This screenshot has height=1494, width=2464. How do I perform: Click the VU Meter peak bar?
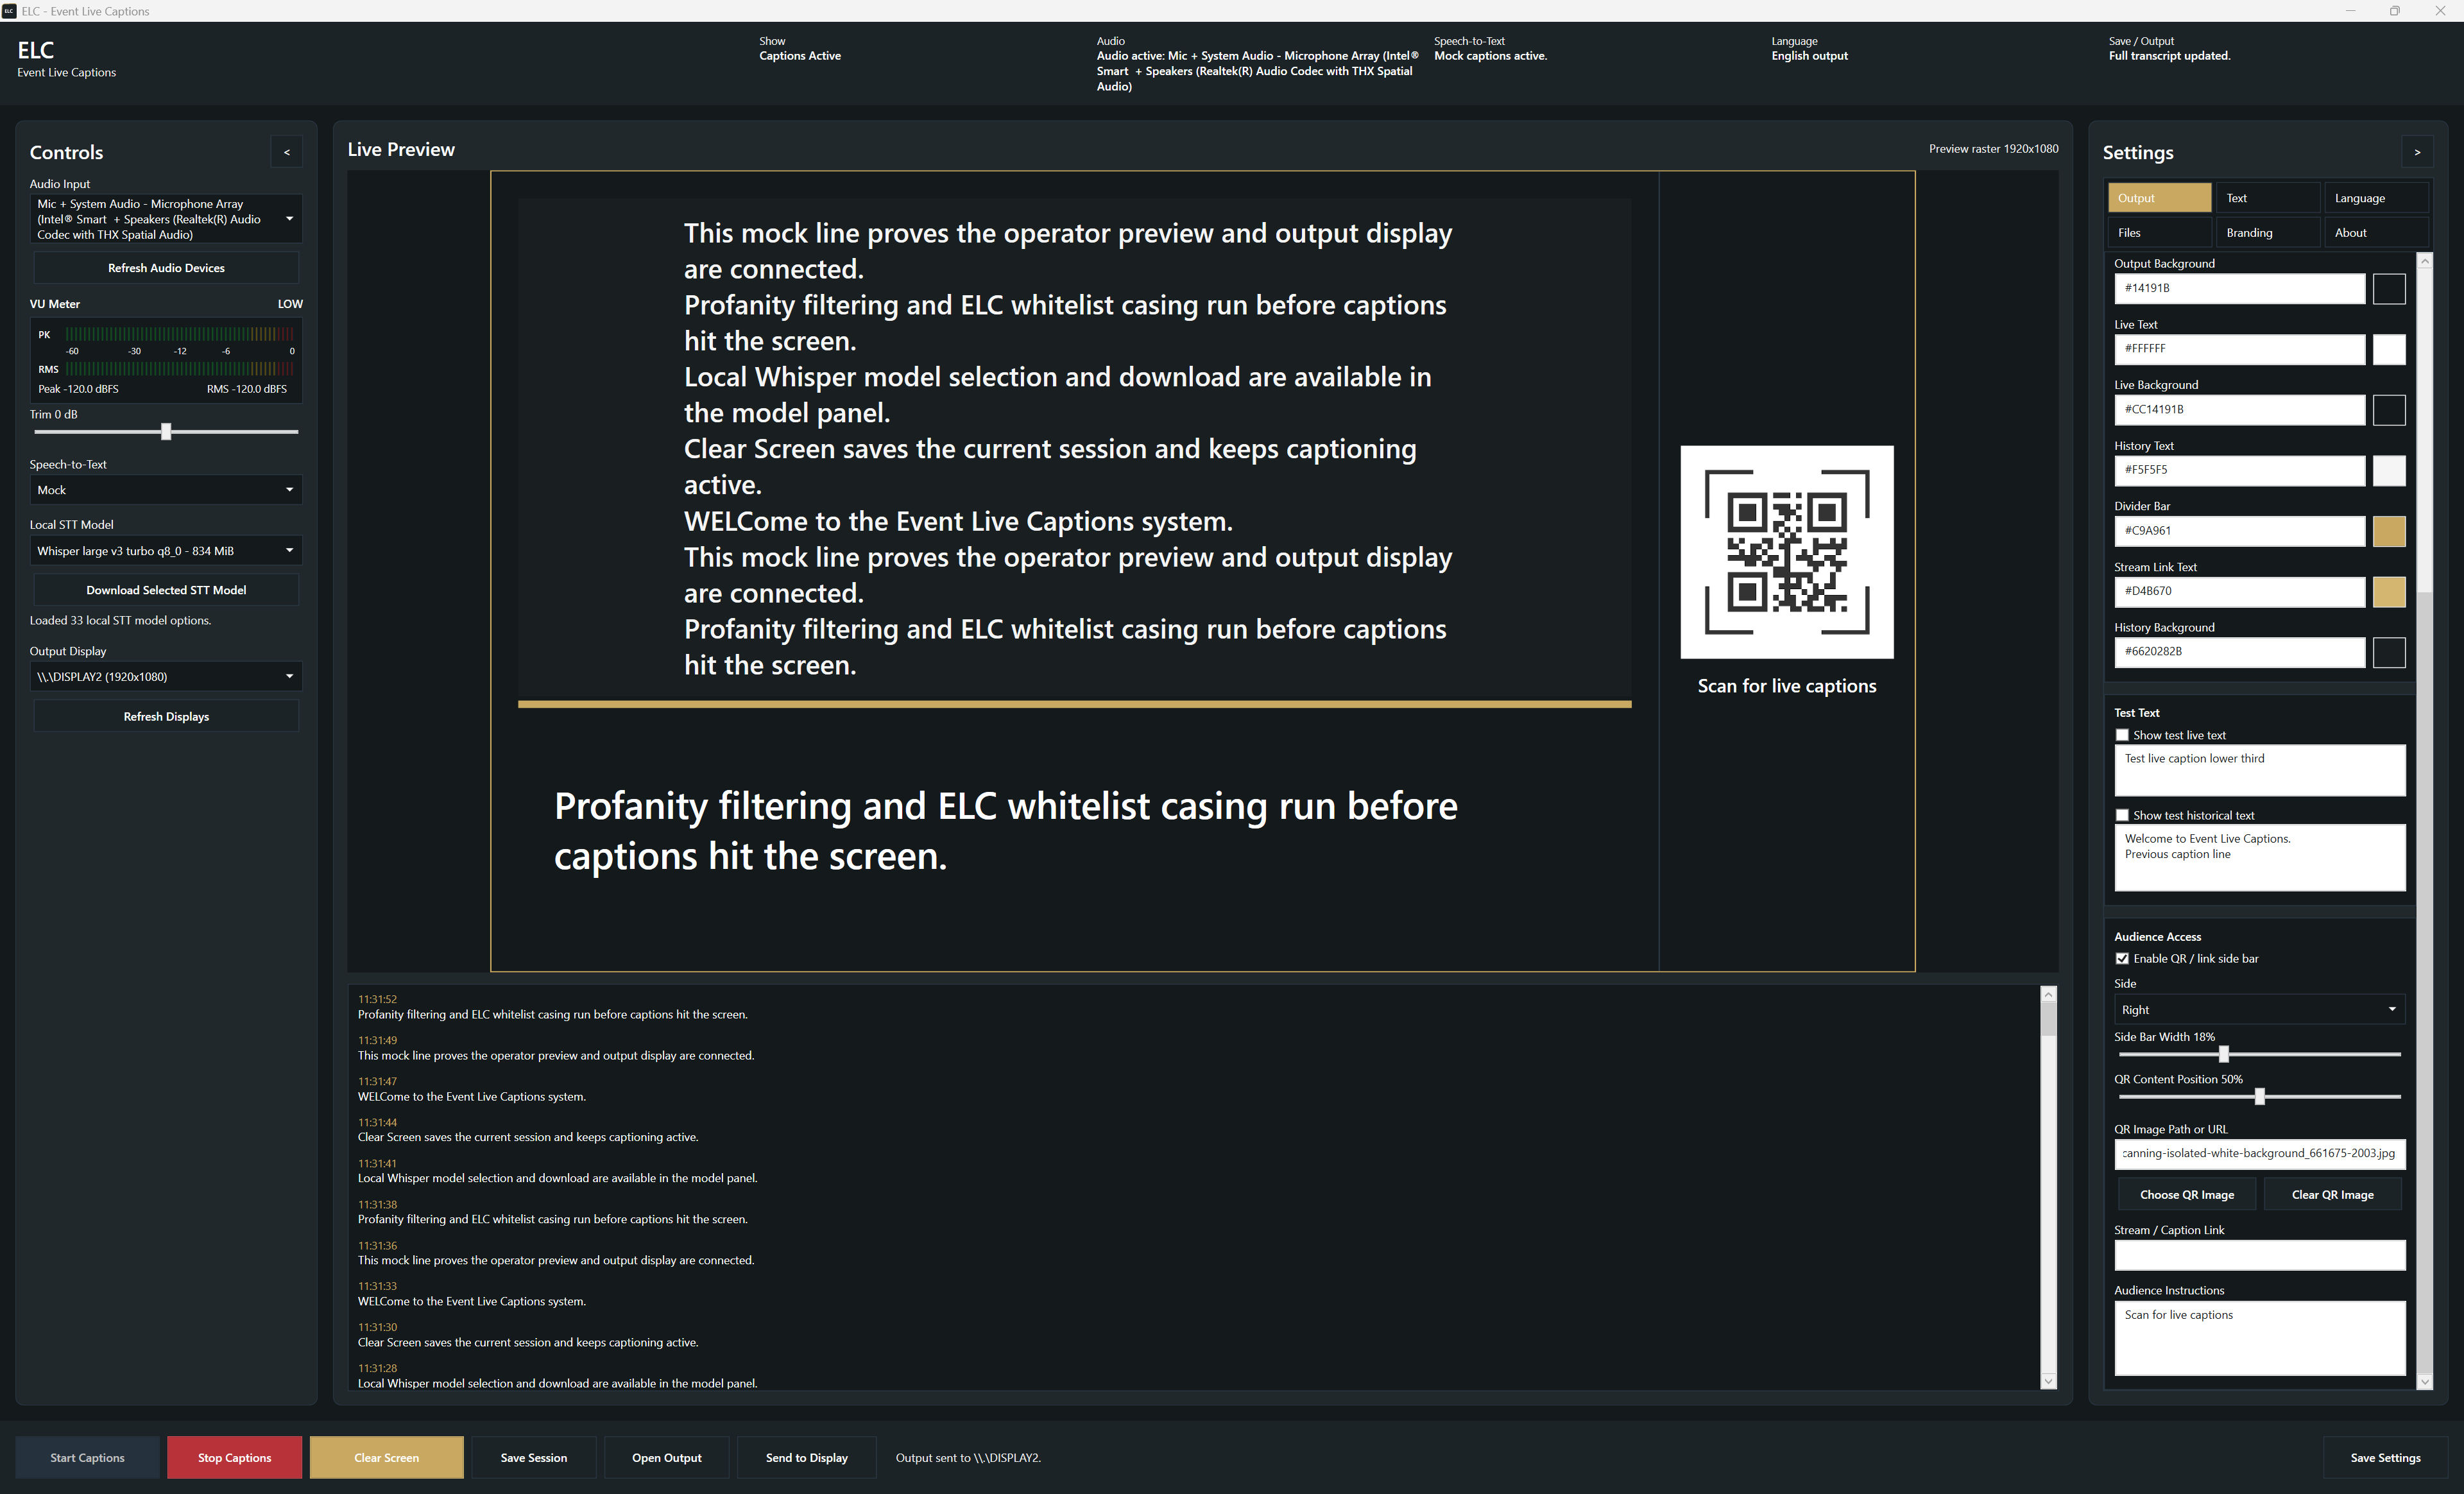(180, 335)
